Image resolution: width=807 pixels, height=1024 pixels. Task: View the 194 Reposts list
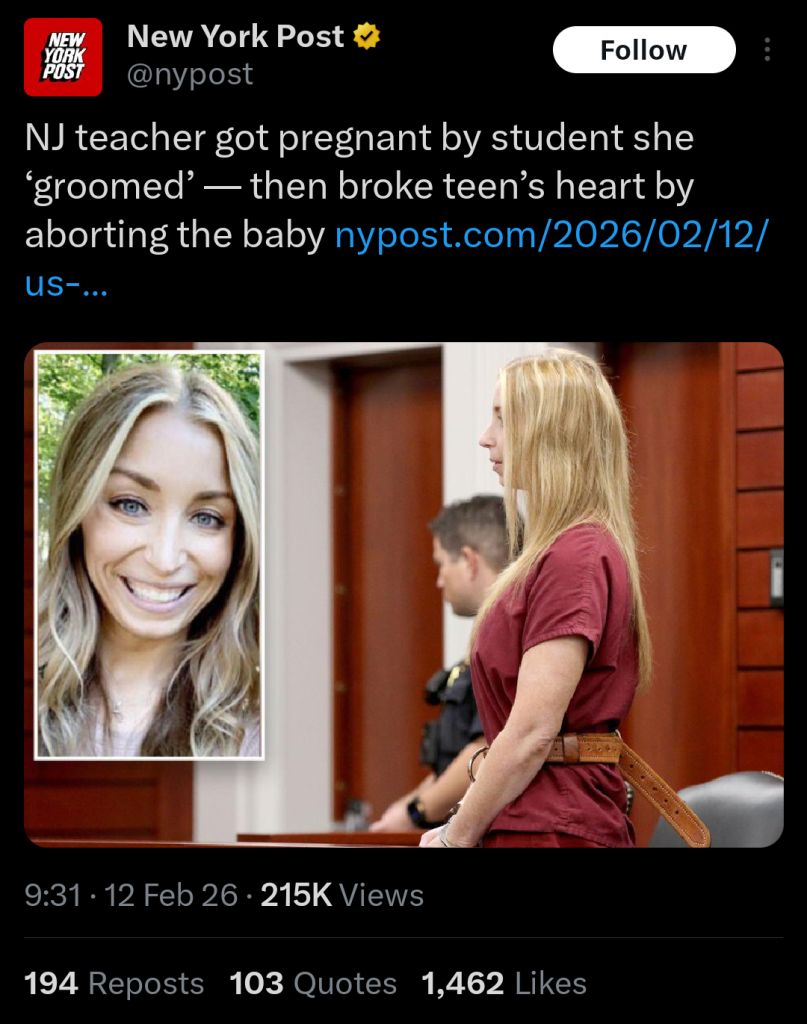(x=114, y=984)
